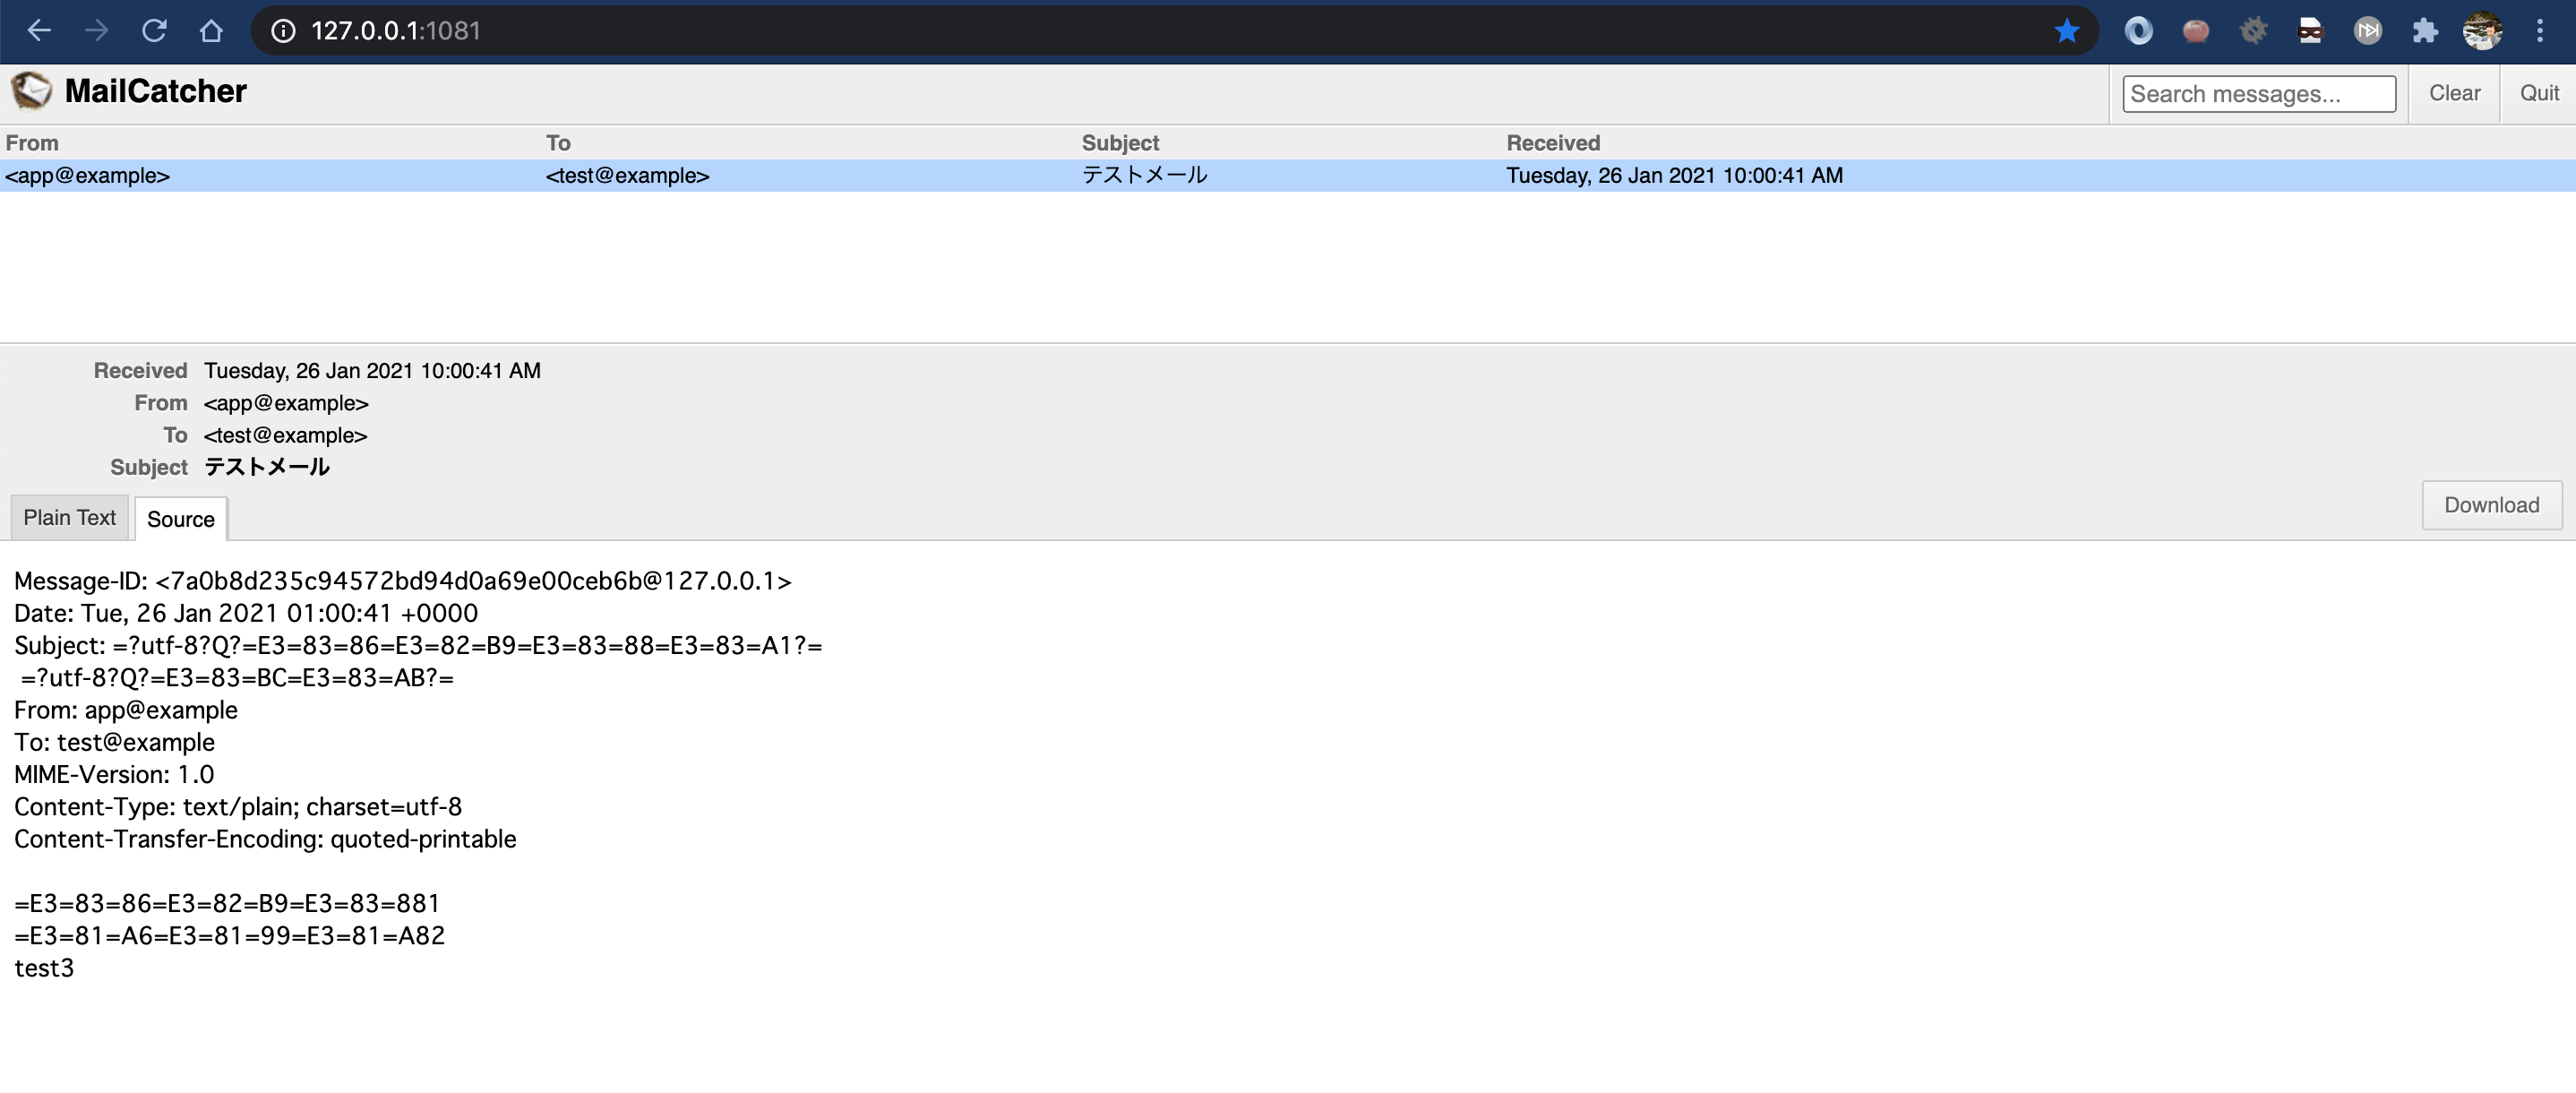This screenshot has height=1093, width=2576.
Task: Click the skip-forward extension icon
Action: [2367, 31]
